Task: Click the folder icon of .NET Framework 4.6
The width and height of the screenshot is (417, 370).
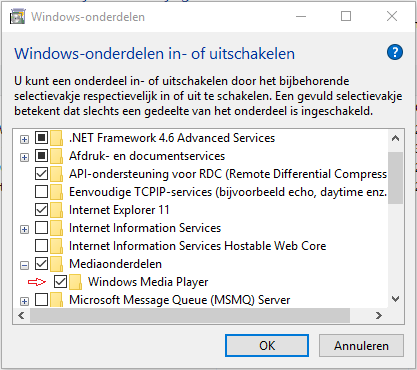Action: [57, 138]
